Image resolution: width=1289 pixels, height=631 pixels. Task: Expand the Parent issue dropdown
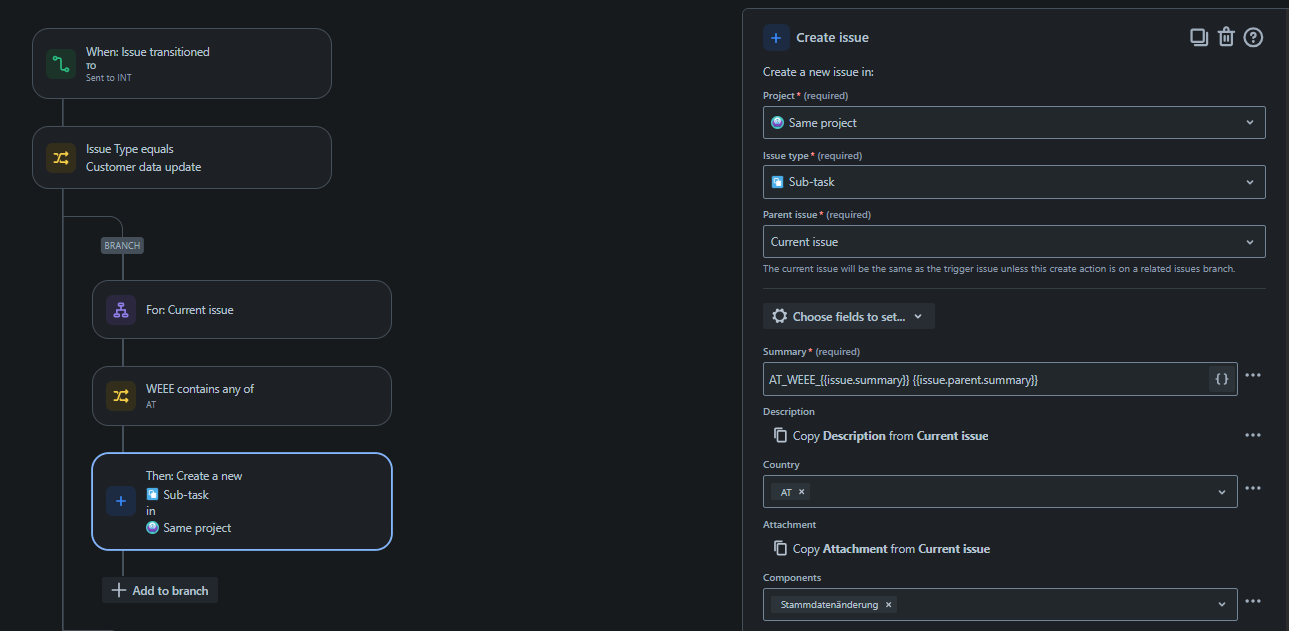[1014, 241]
